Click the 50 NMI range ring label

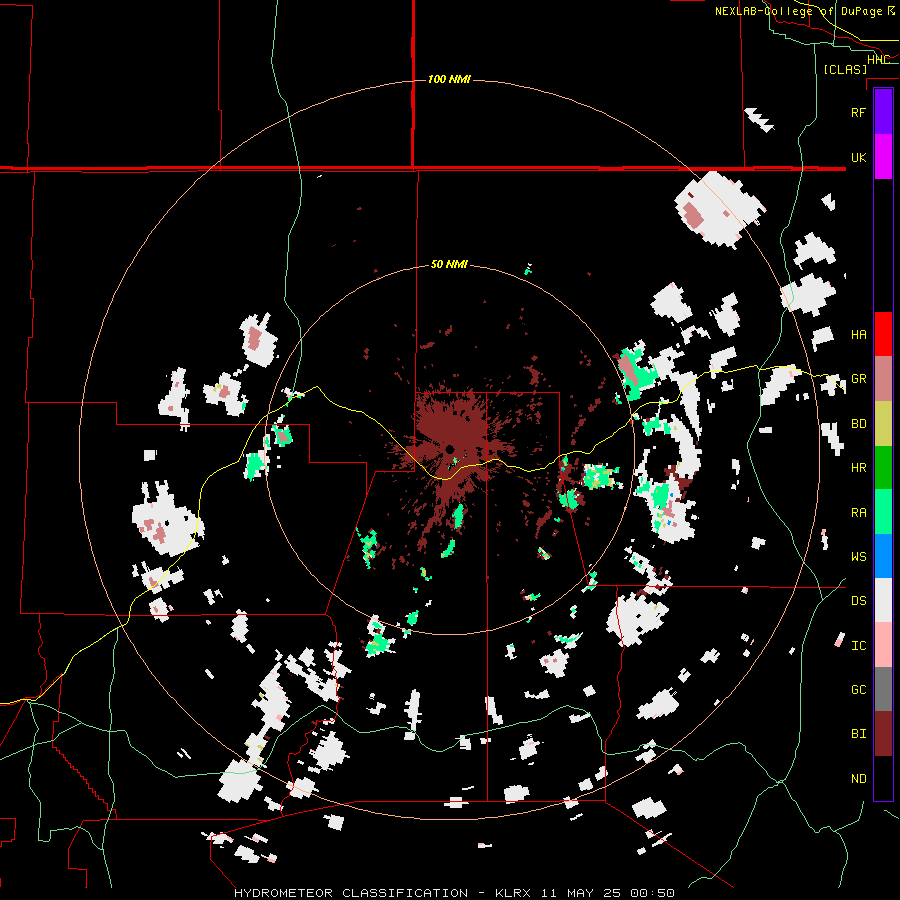pos(449,265)
